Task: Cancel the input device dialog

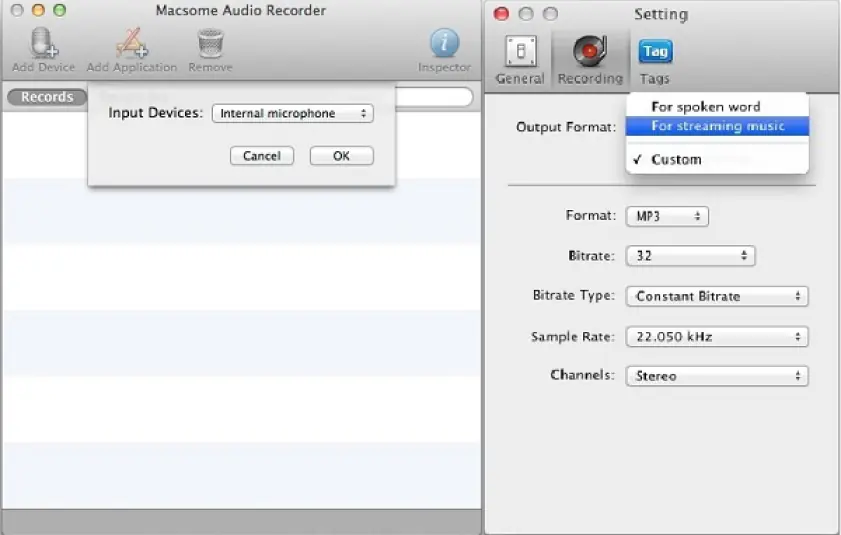Action: [x=262, y=156]
